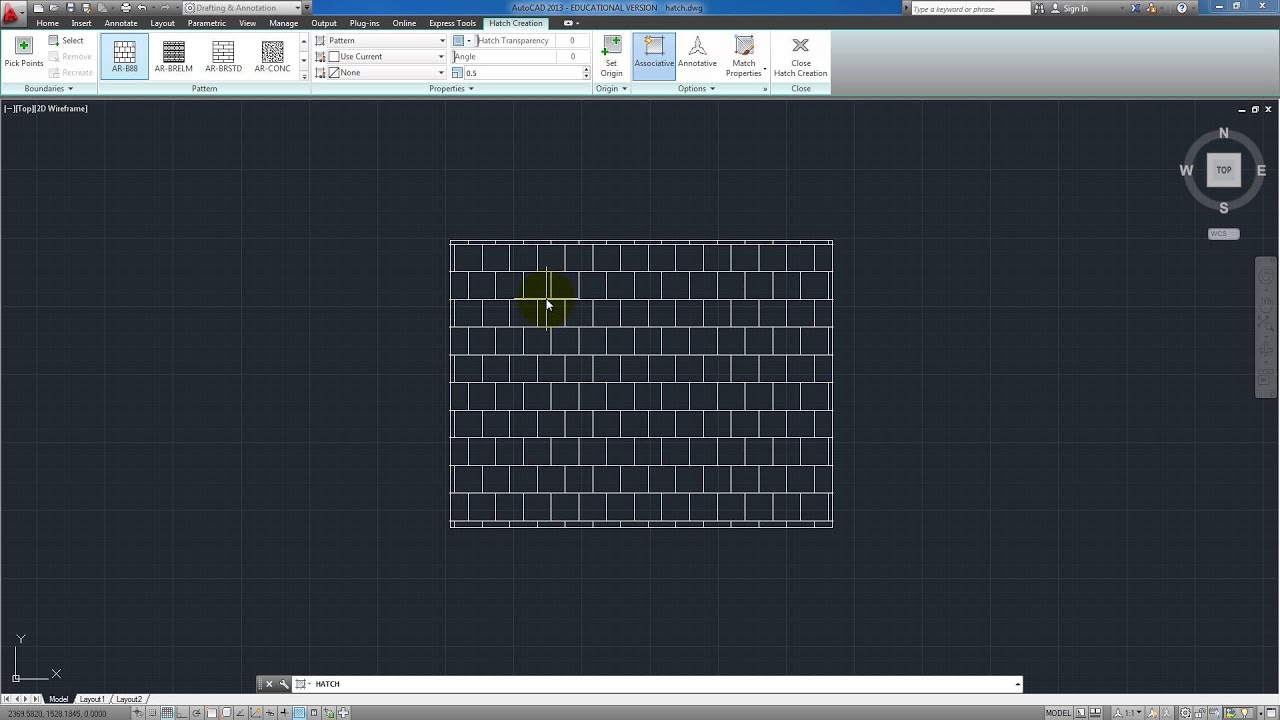
Task: Click the Set Origin tool
Action: coord(611,56)
